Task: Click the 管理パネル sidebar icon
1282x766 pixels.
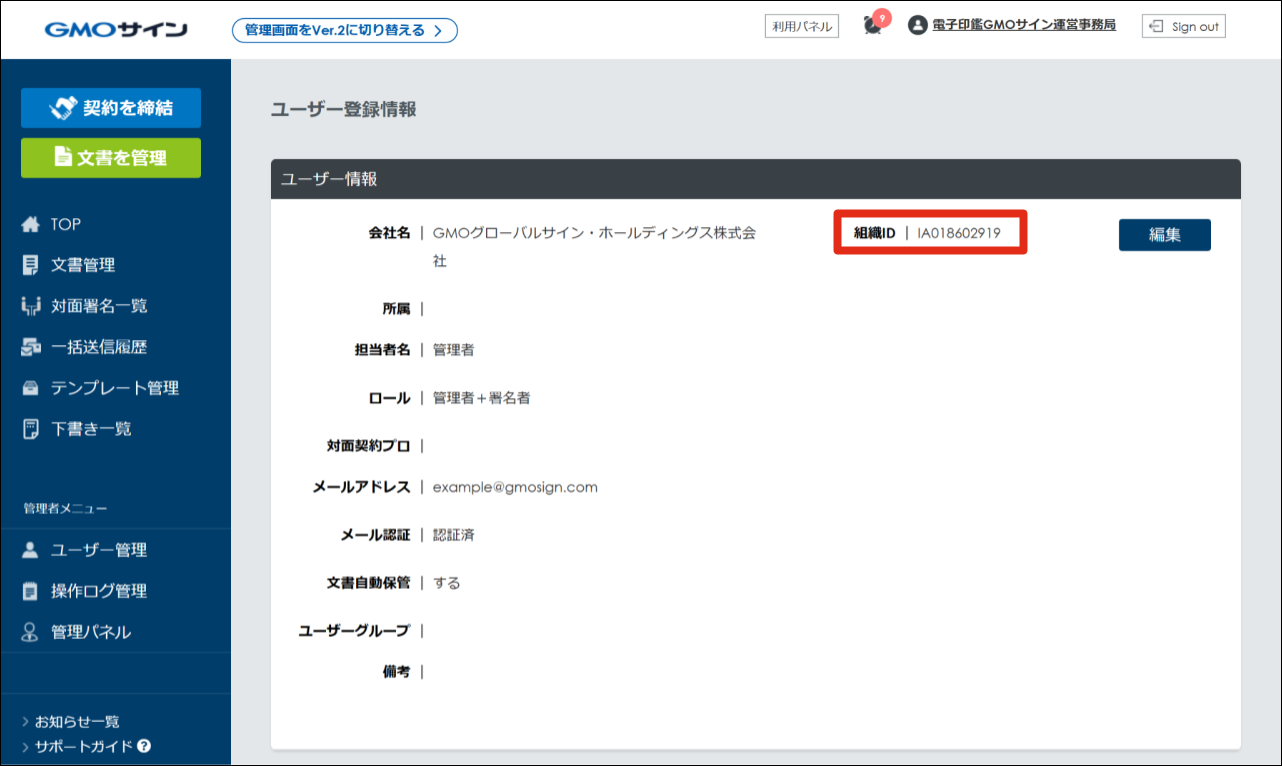Action: tap(30, 632)
